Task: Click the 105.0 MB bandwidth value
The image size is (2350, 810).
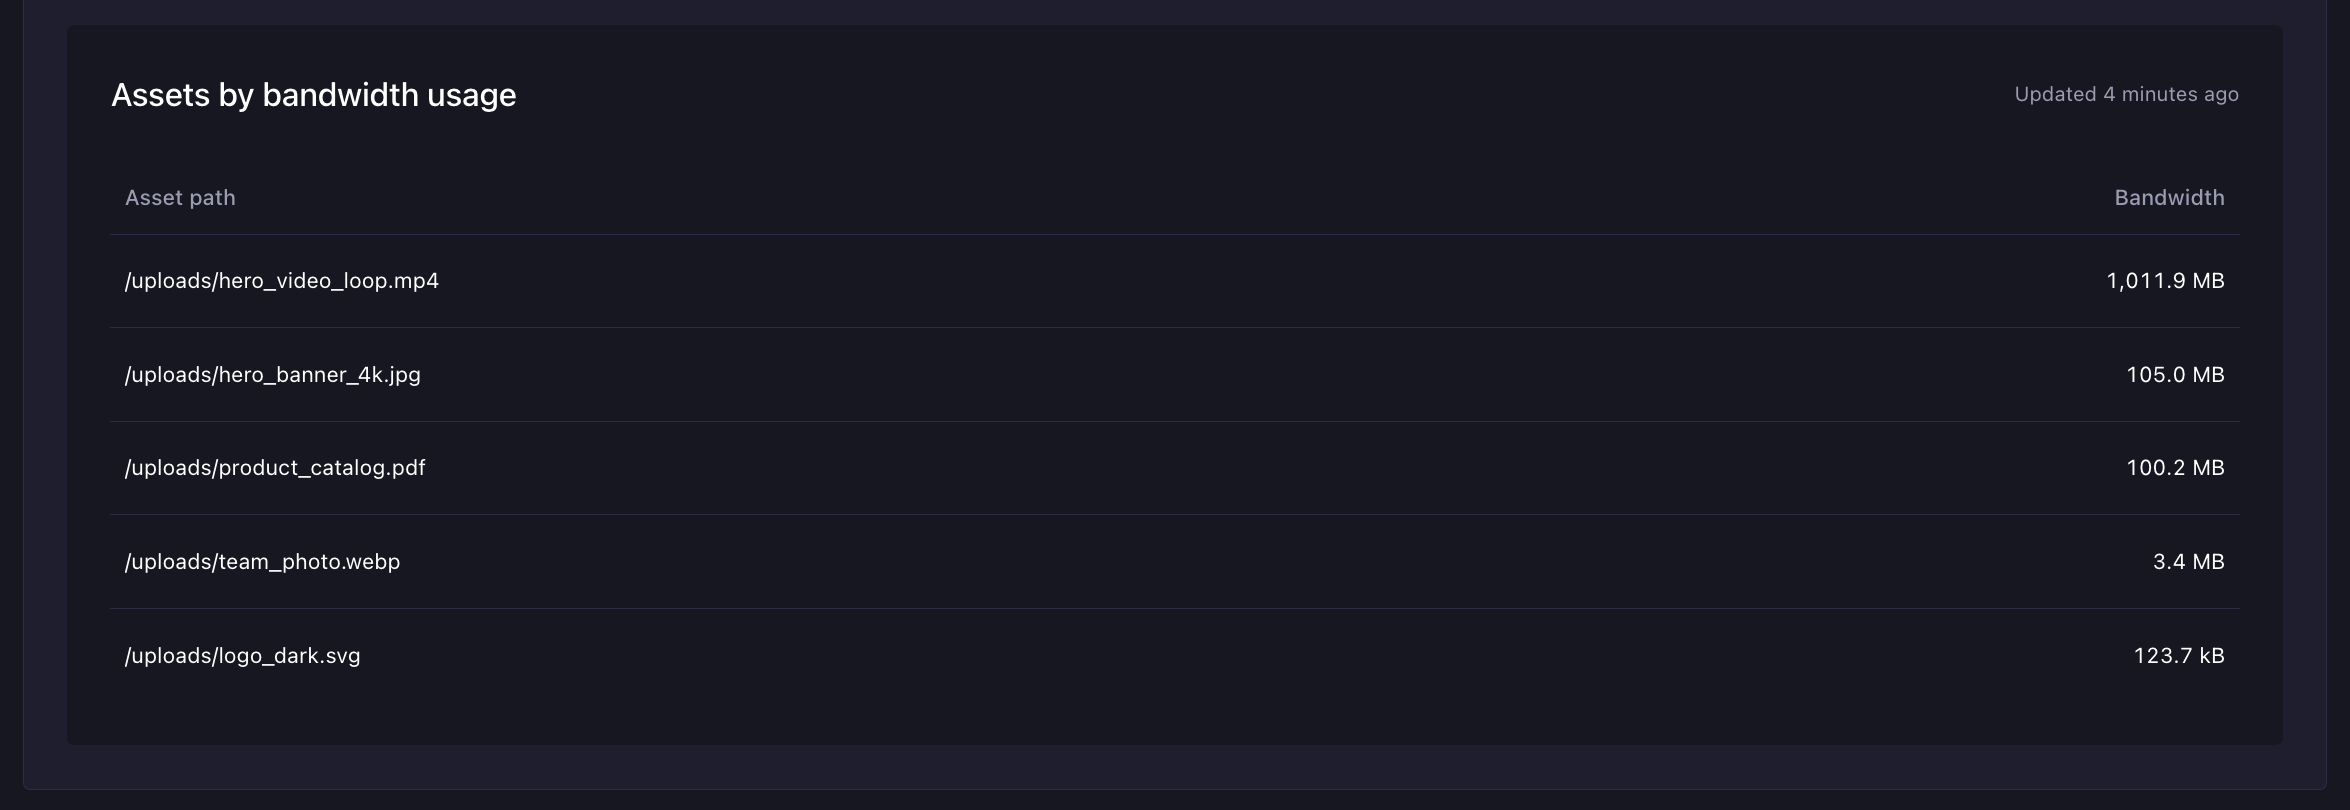Action: [x=2175, y=375]
